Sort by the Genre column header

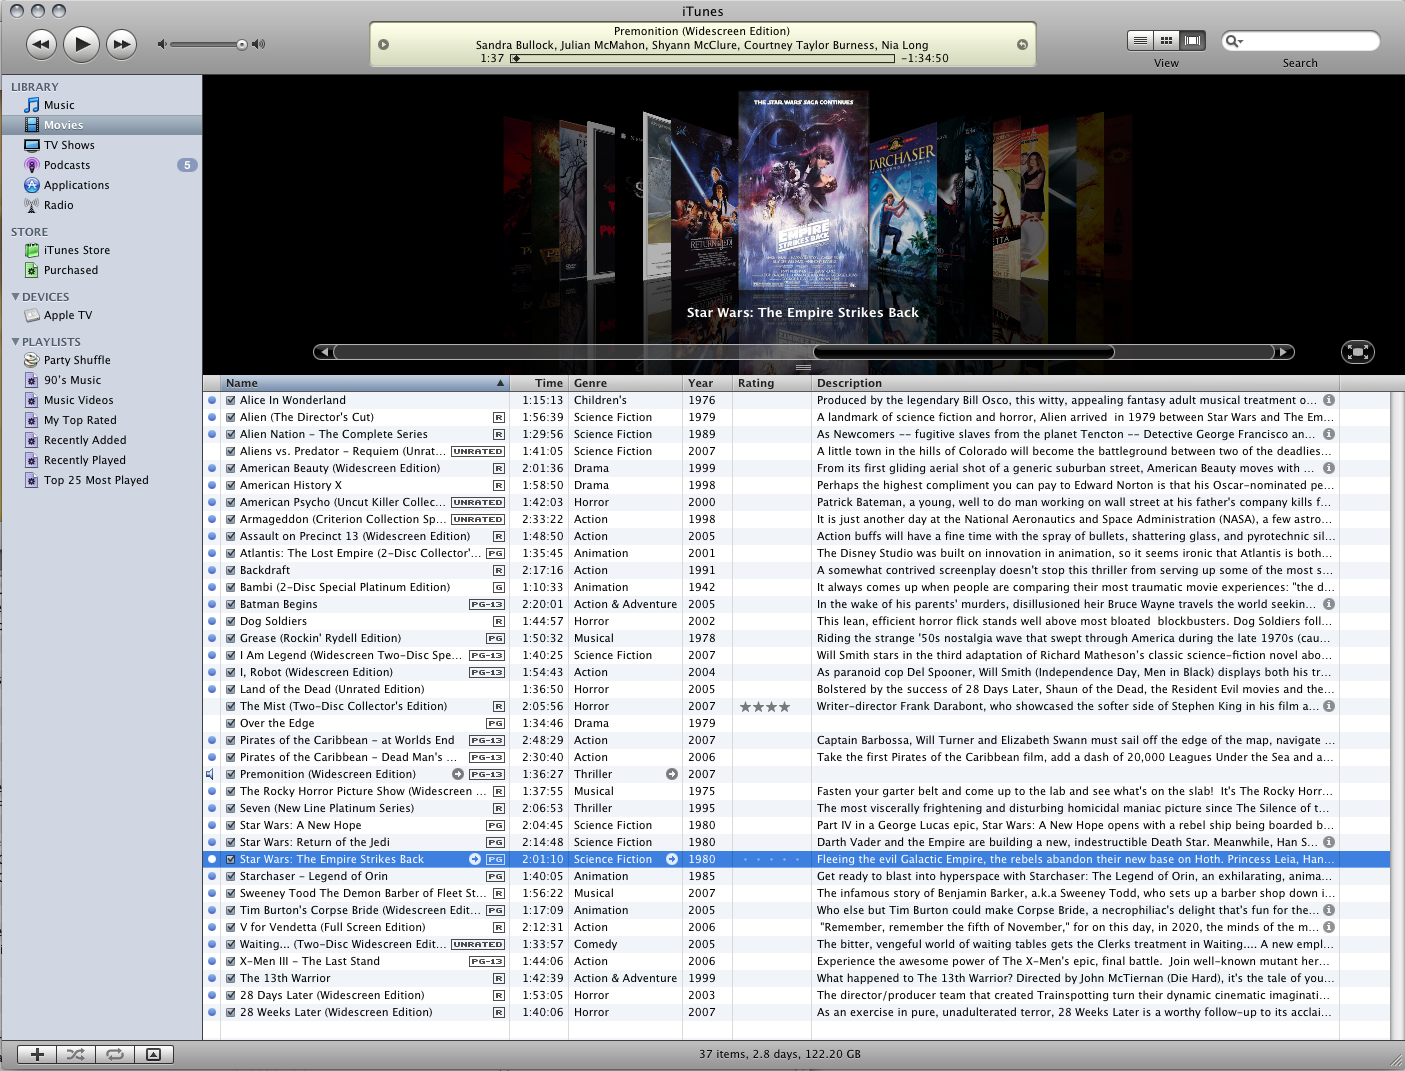coord(626,383)
